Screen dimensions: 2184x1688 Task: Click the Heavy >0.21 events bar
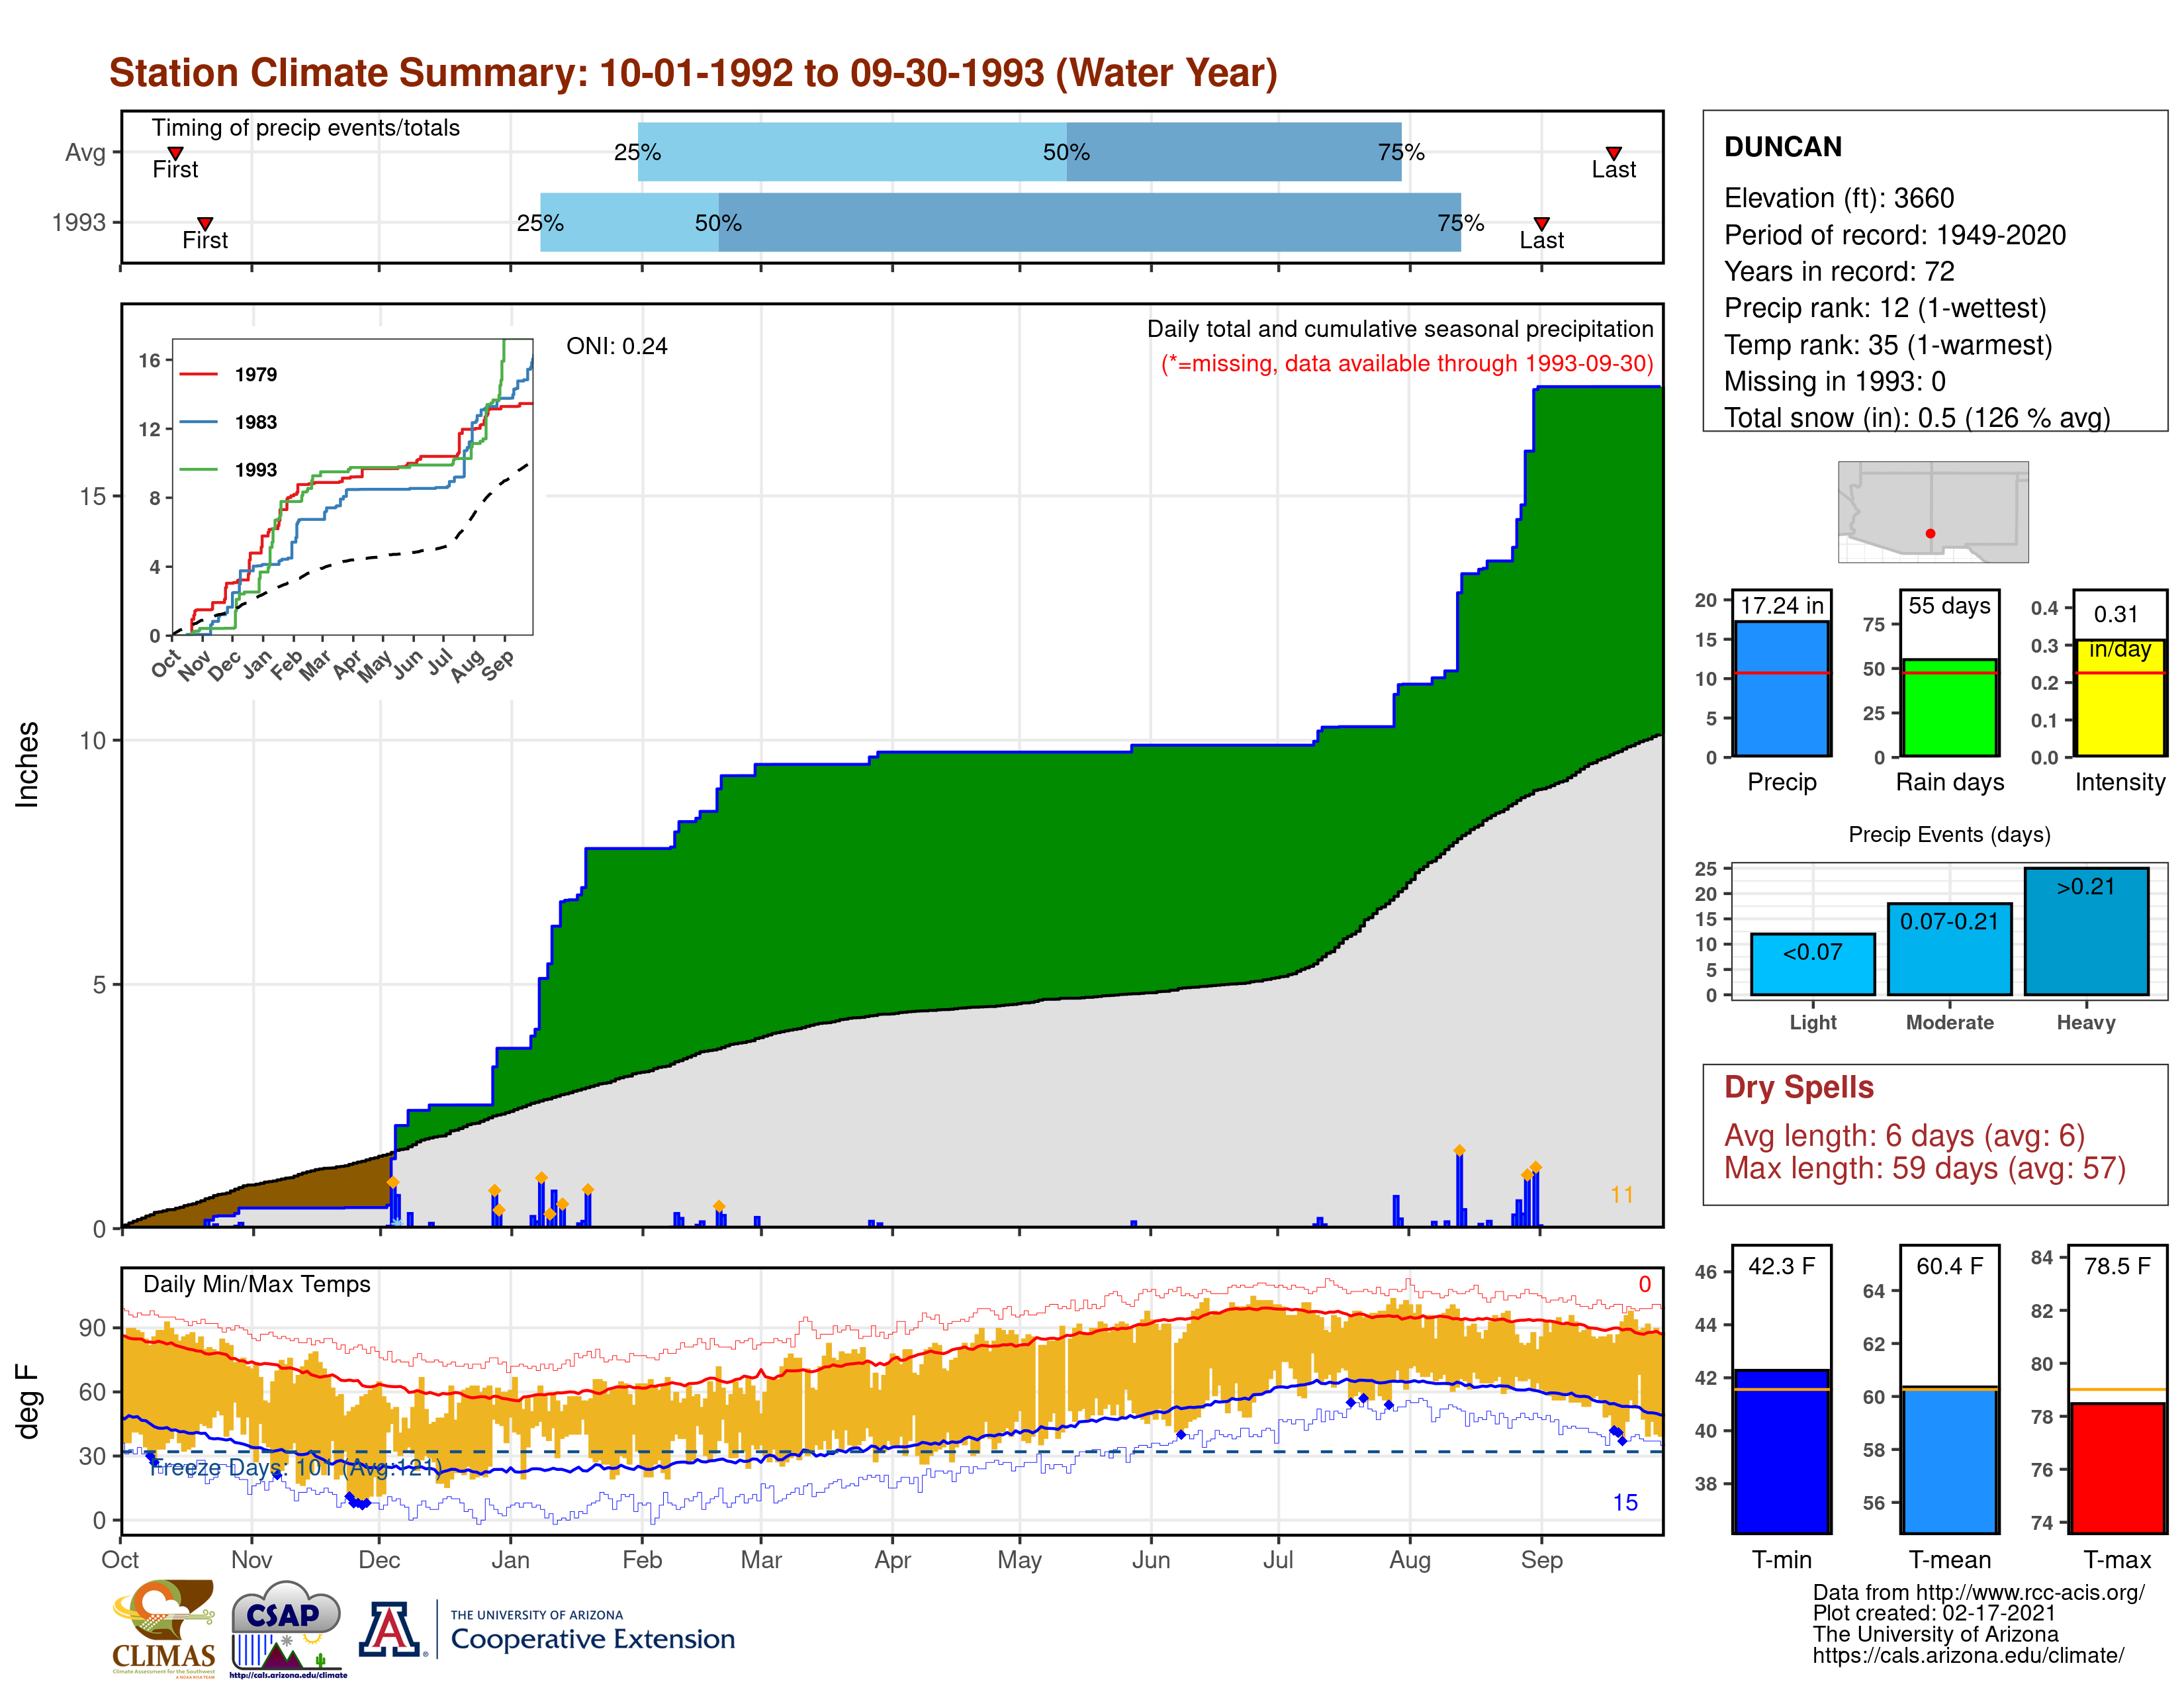coord(2086,931)
